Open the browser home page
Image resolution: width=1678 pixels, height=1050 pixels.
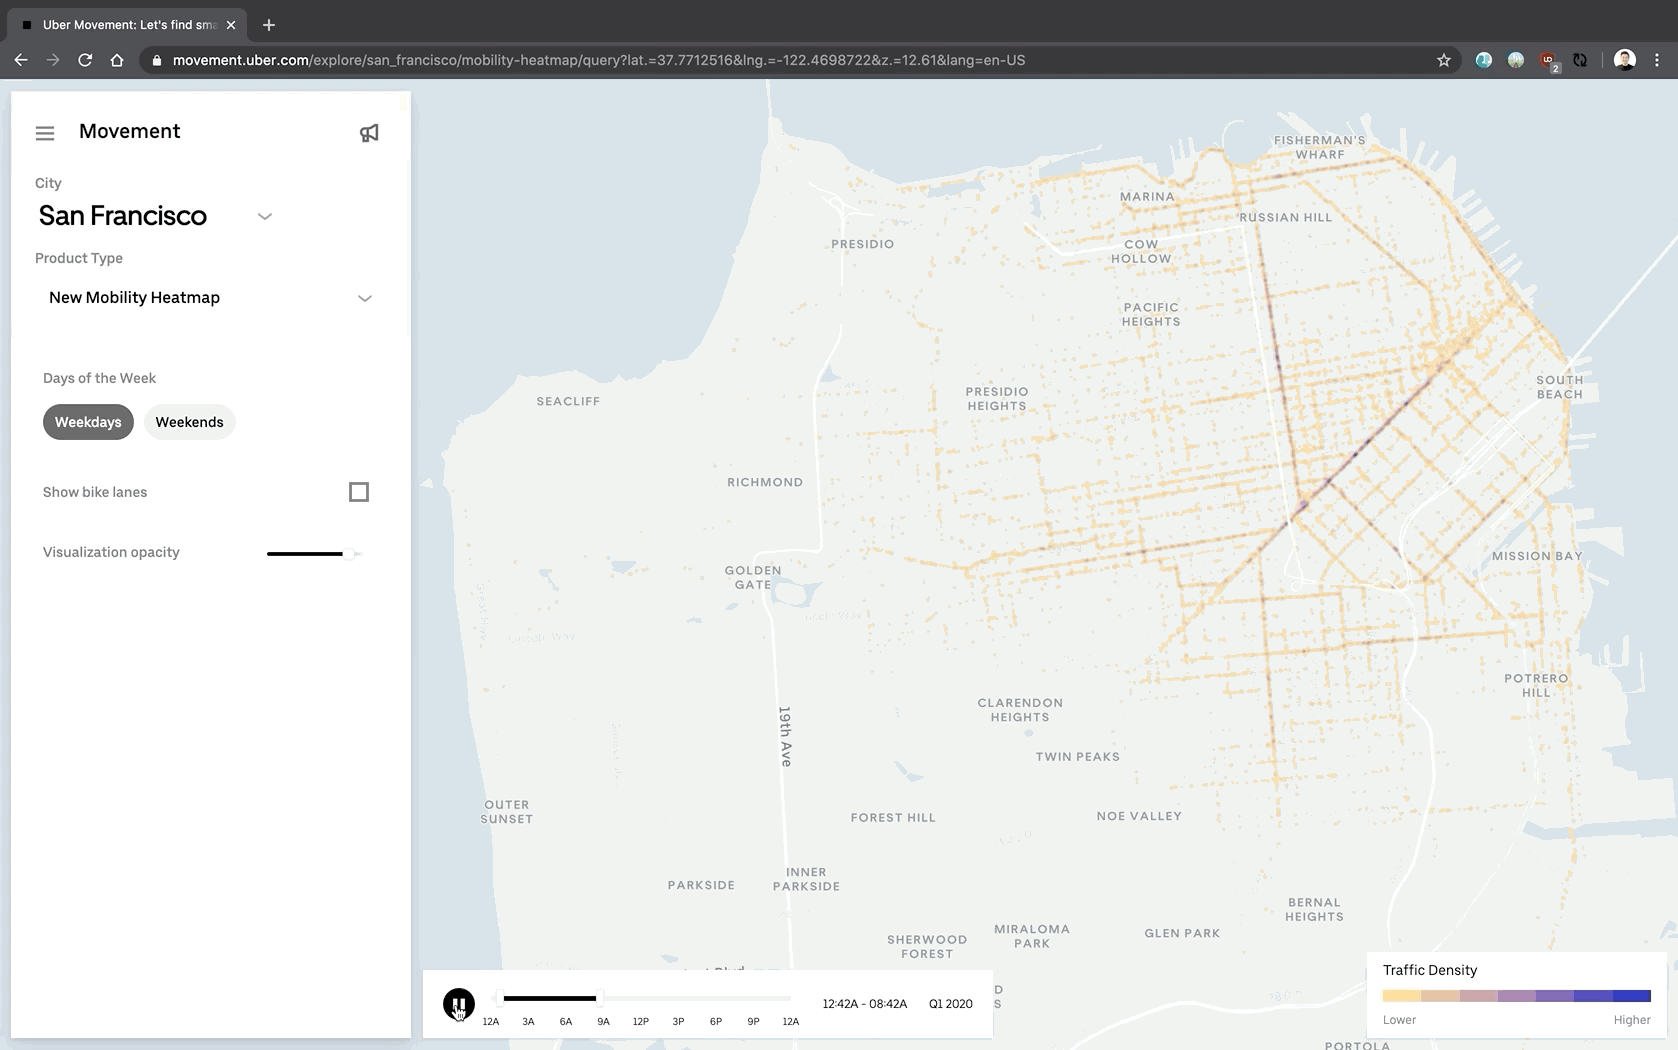tap(117, 60)
